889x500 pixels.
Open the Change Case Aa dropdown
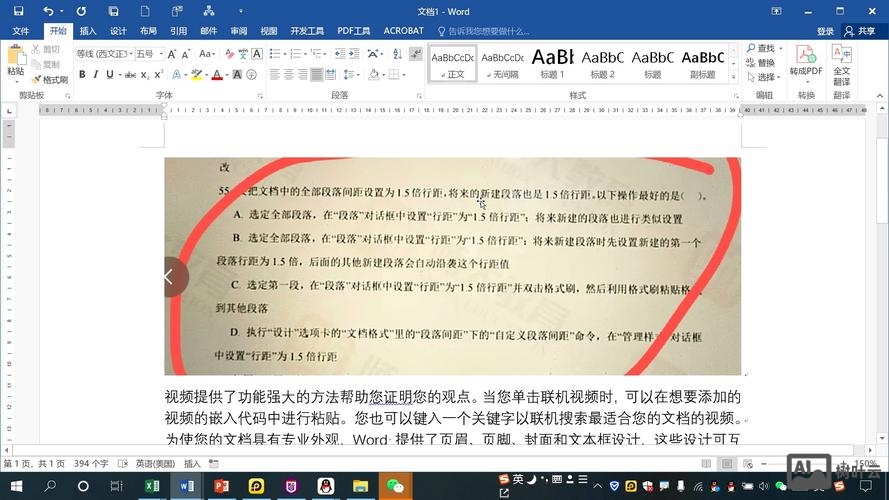206,54
